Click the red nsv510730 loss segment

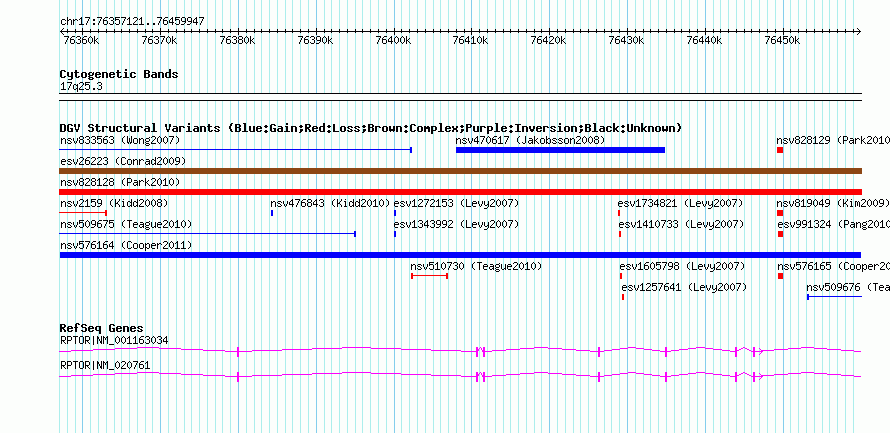(x=430, y=276)
